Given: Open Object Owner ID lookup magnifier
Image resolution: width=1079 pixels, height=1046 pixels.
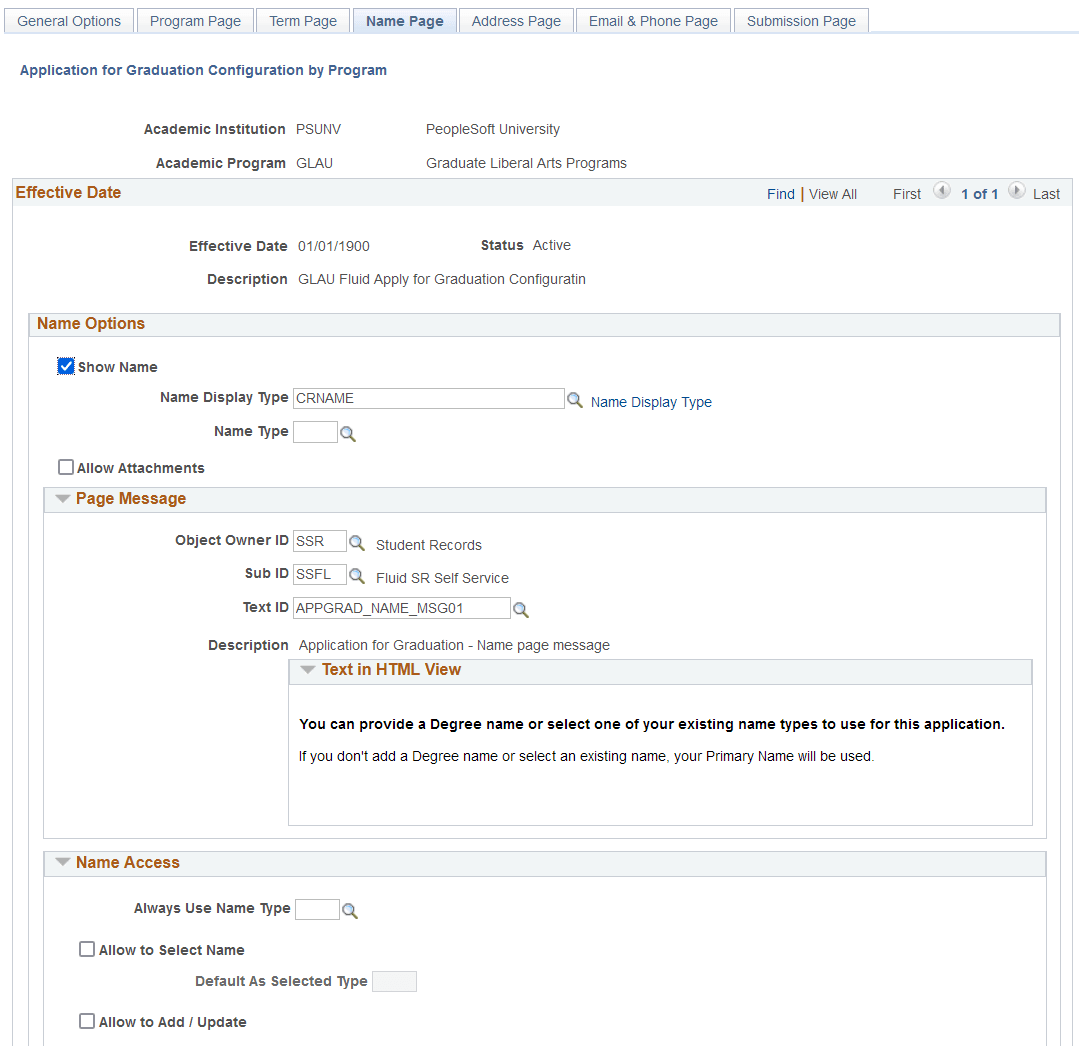Looking at the screenshot, I should 356,542.
